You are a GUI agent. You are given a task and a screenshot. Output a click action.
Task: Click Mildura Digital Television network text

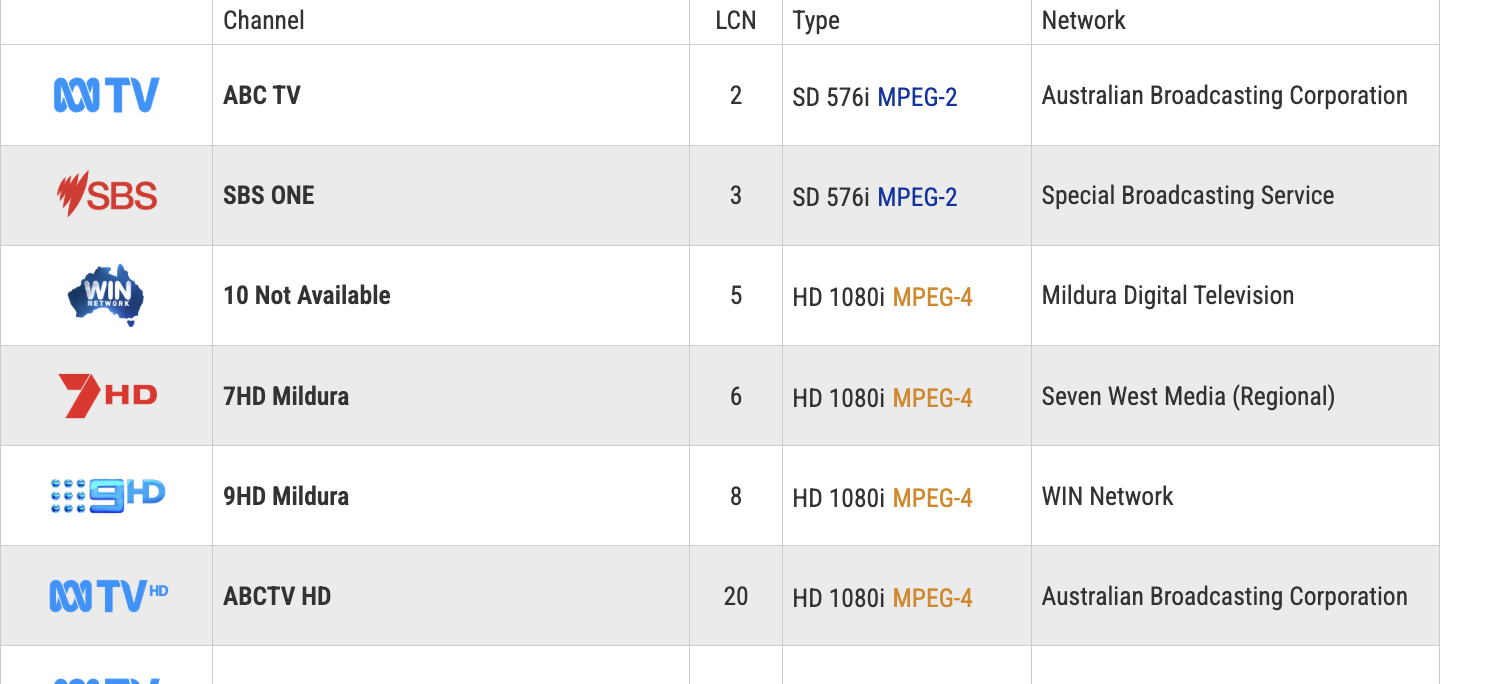[1168, 295]
